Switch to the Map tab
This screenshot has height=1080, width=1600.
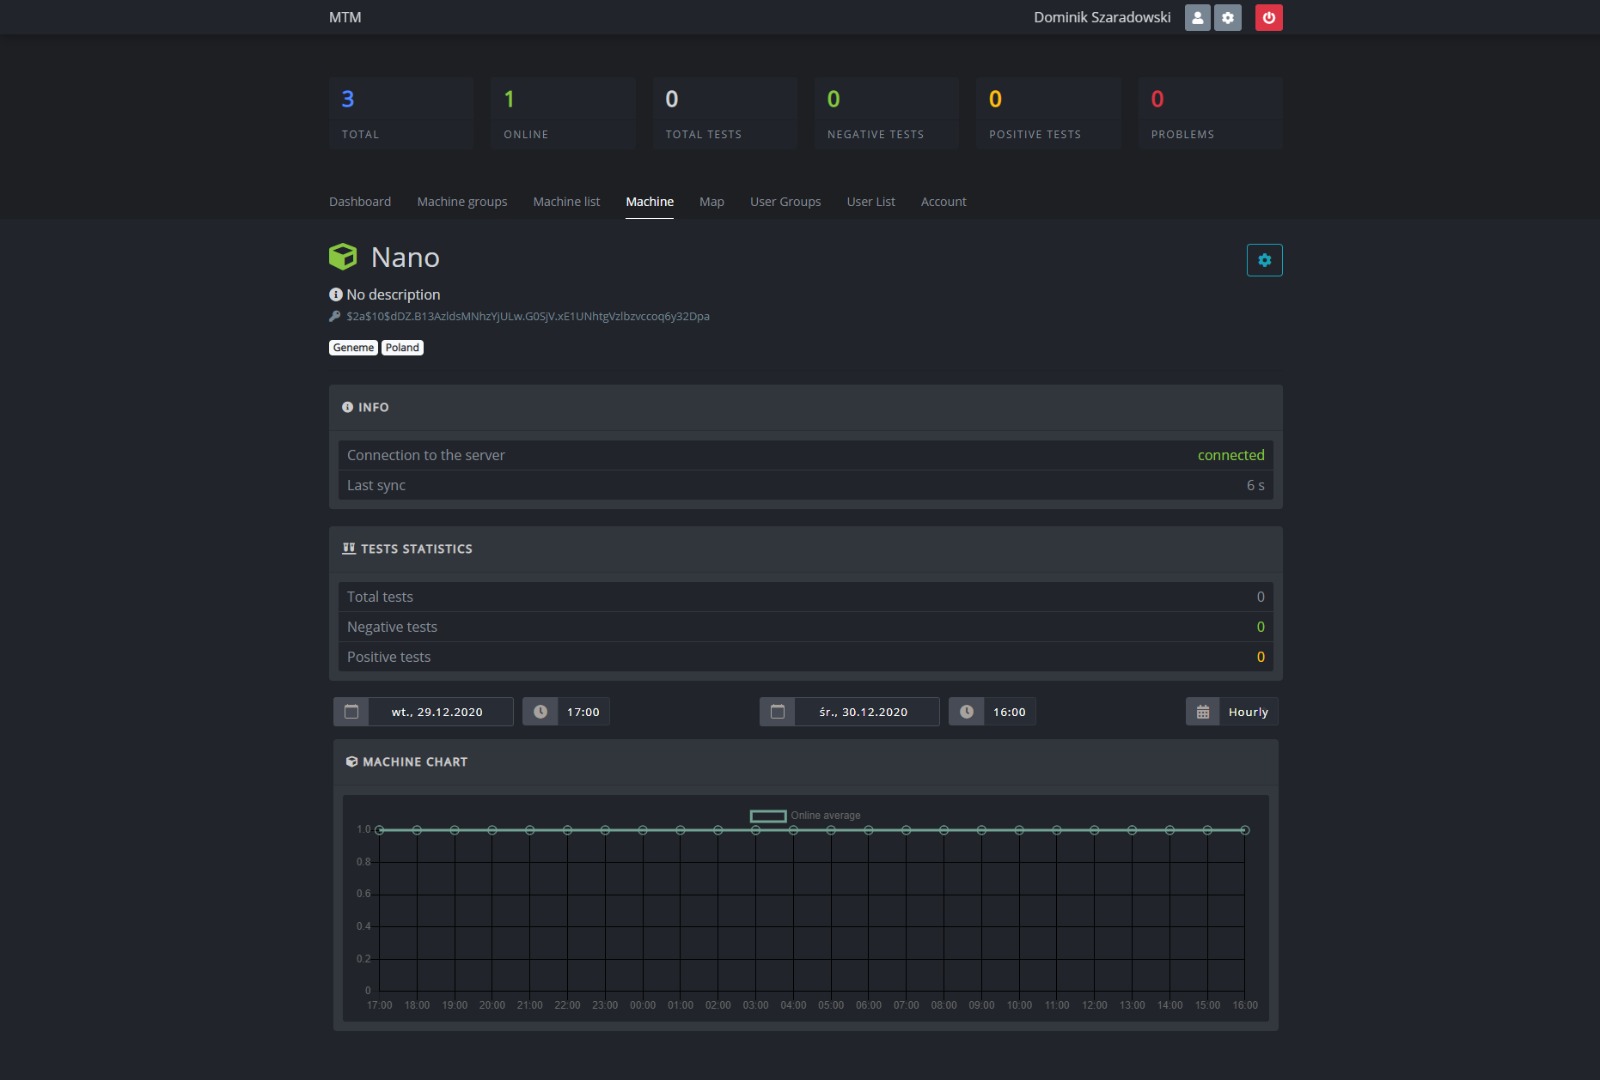[x=712, y=201]
